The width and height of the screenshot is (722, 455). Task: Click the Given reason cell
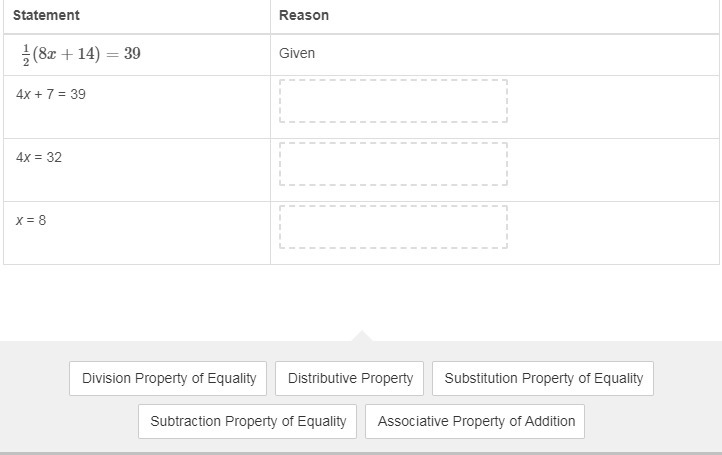point(297,53)
